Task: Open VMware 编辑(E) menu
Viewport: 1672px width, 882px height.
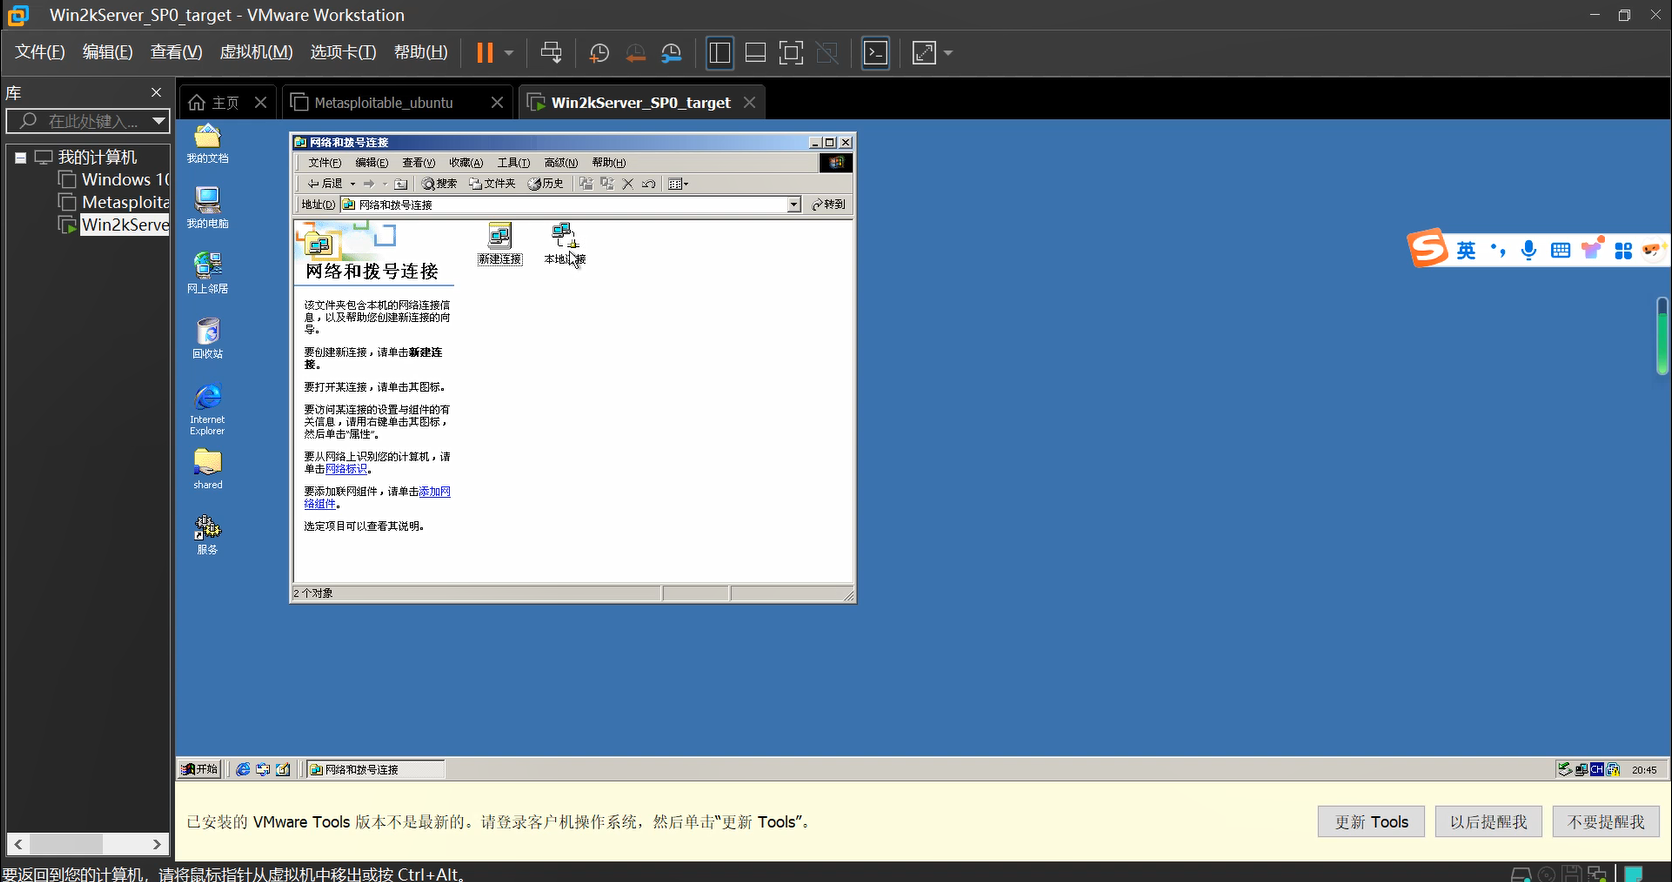Action: coord(107,52)
